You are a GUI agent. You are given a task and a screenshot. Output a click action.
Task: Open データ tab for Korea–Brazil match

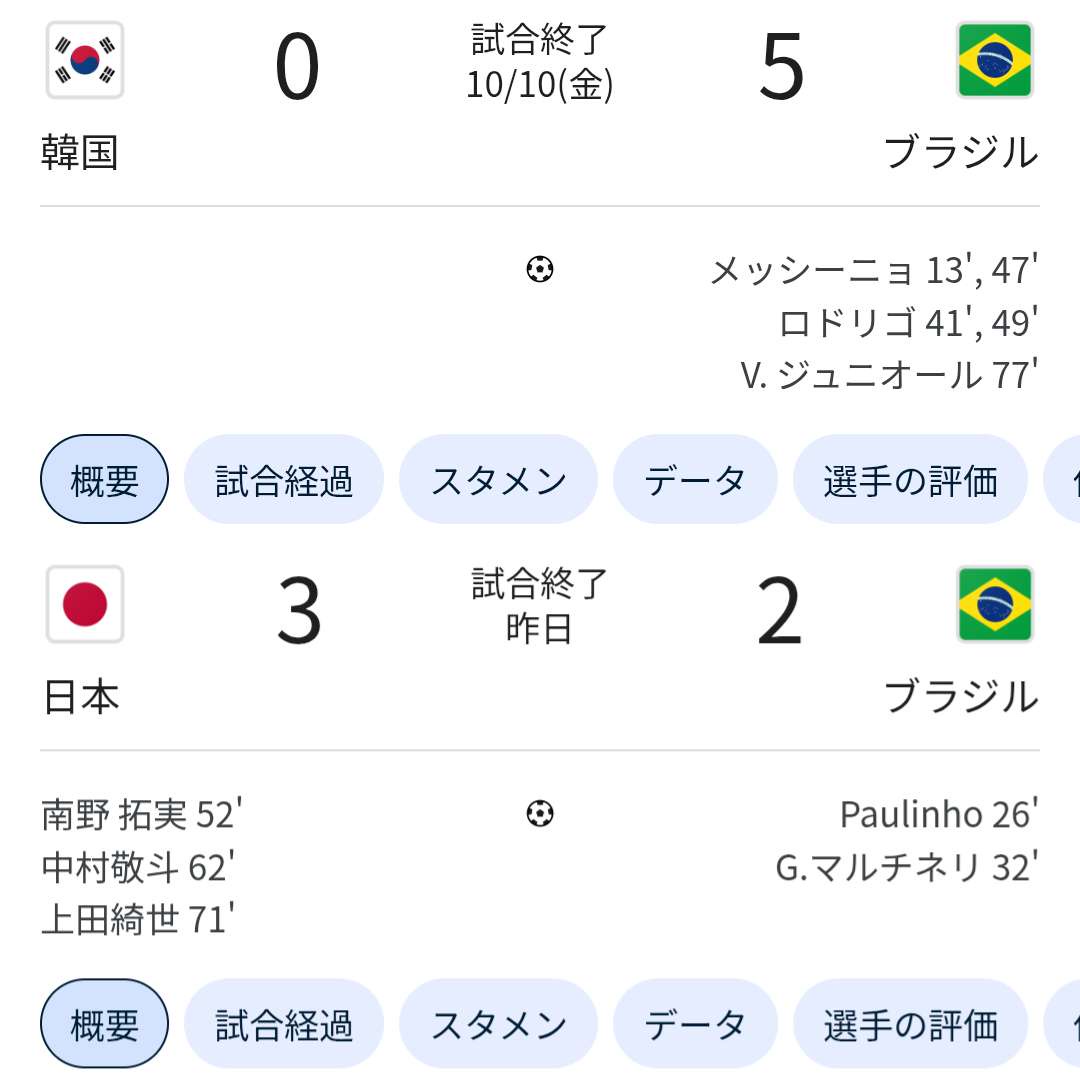point(695,480)
